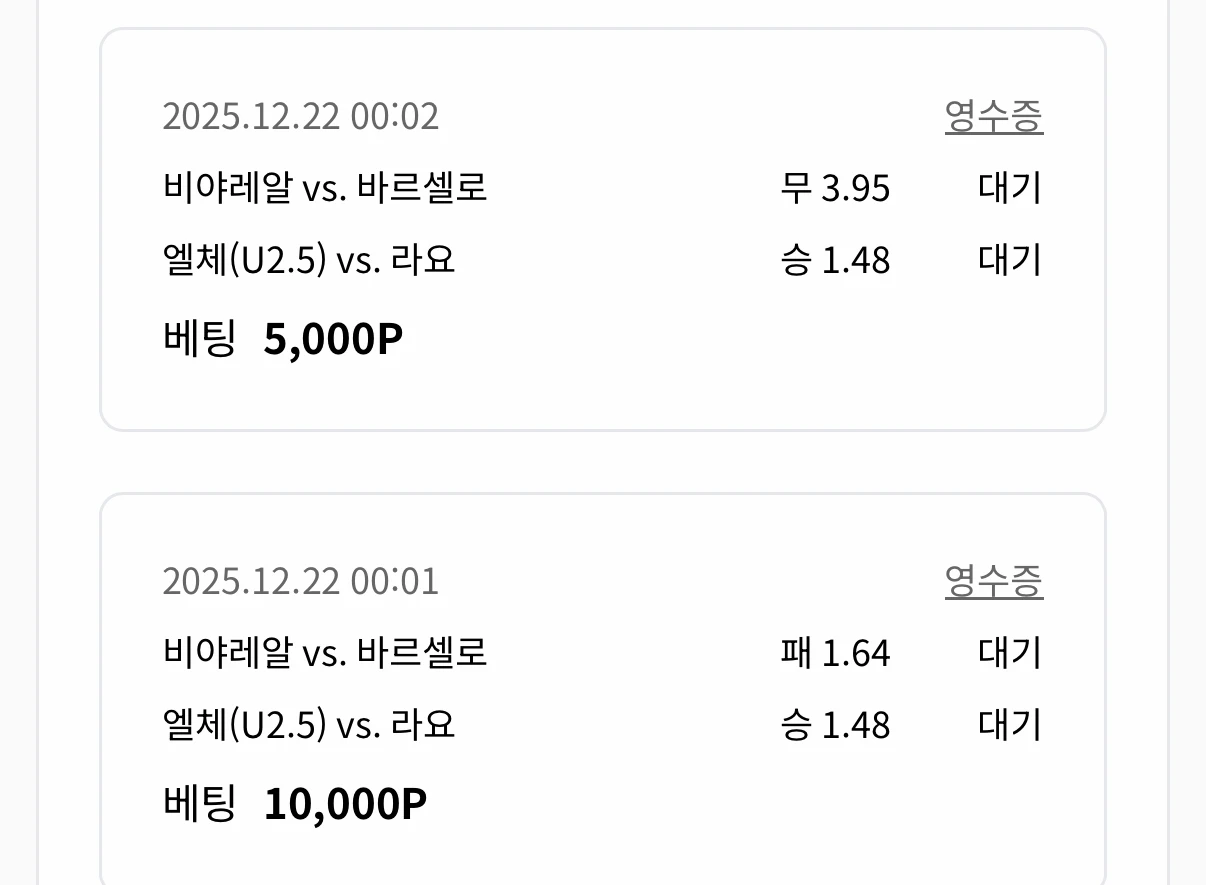Image resolution: width=1206 pixels, height=885 pixels.
Task: Click the 2025.12.22 00:02 timestamp
Action: click(301, 117)
